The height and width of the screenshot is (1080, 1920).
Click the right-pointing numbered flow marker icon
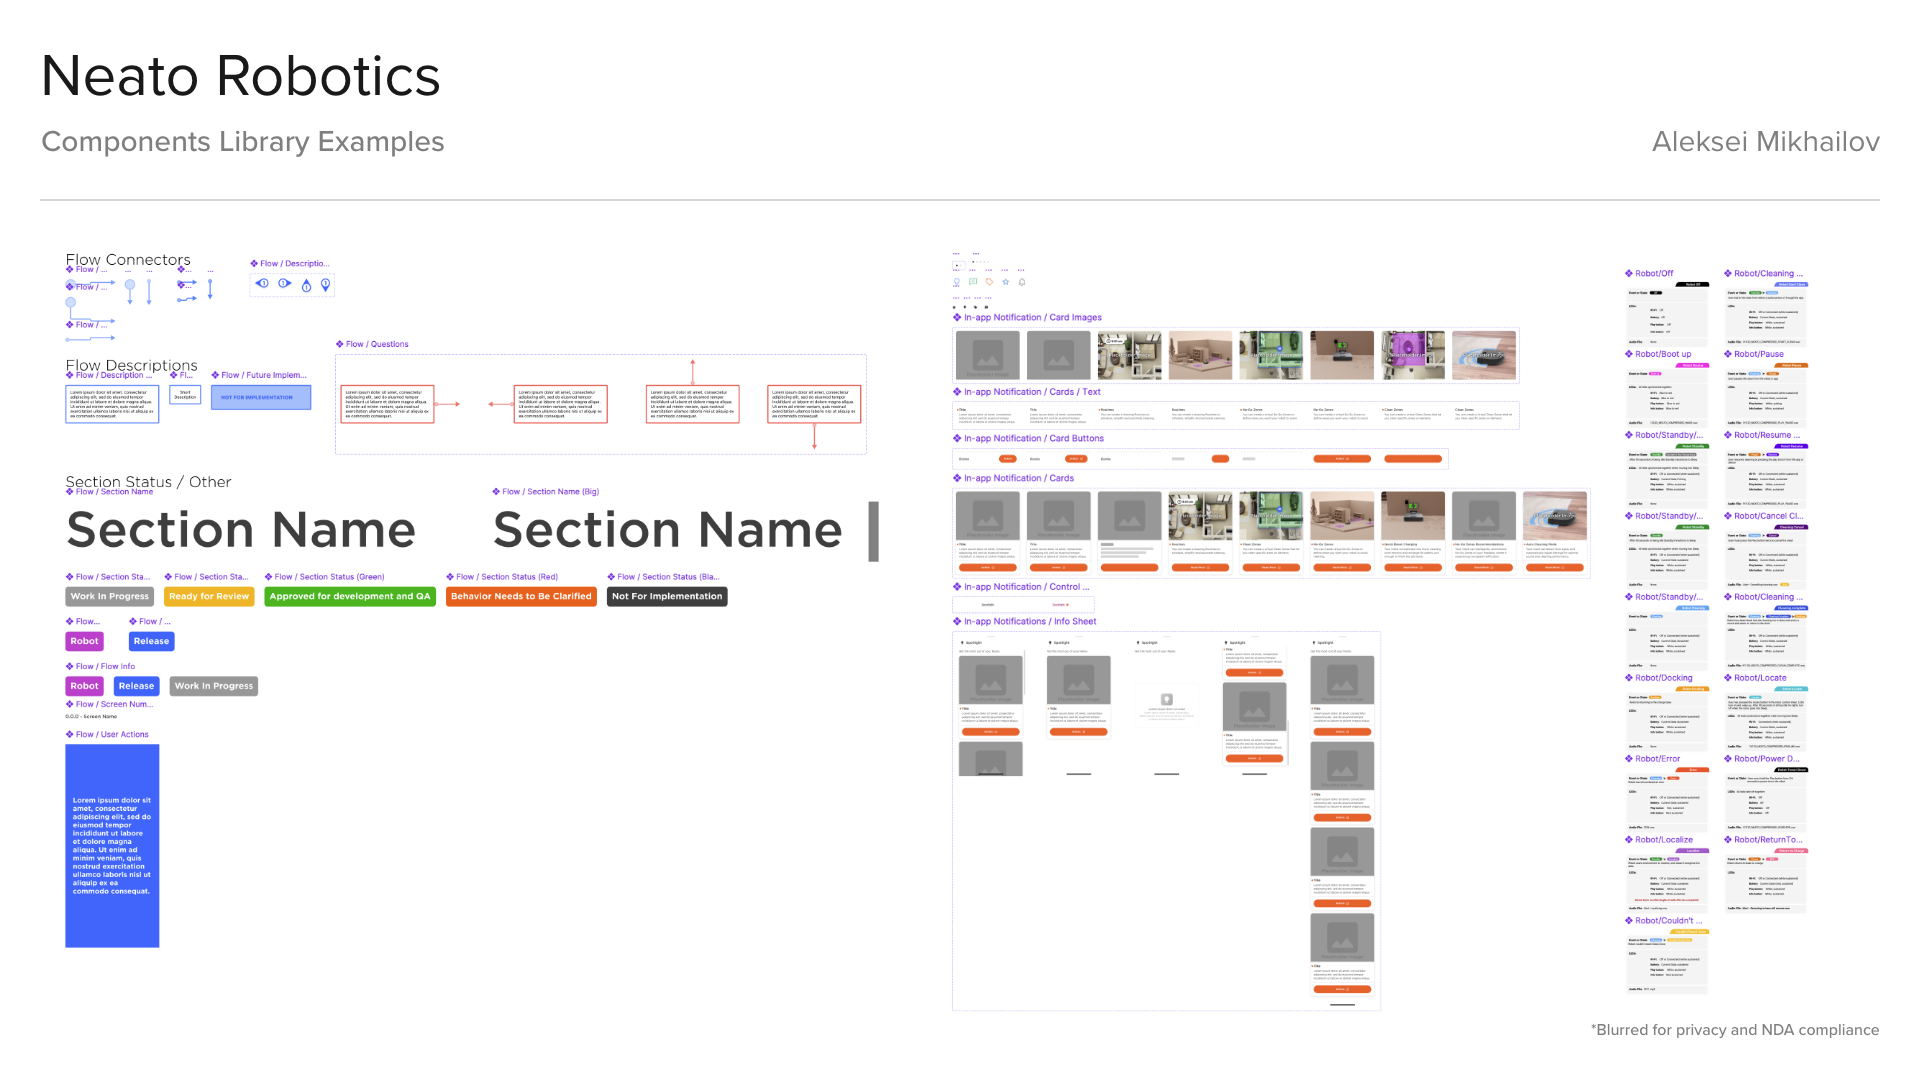[285, 284]
